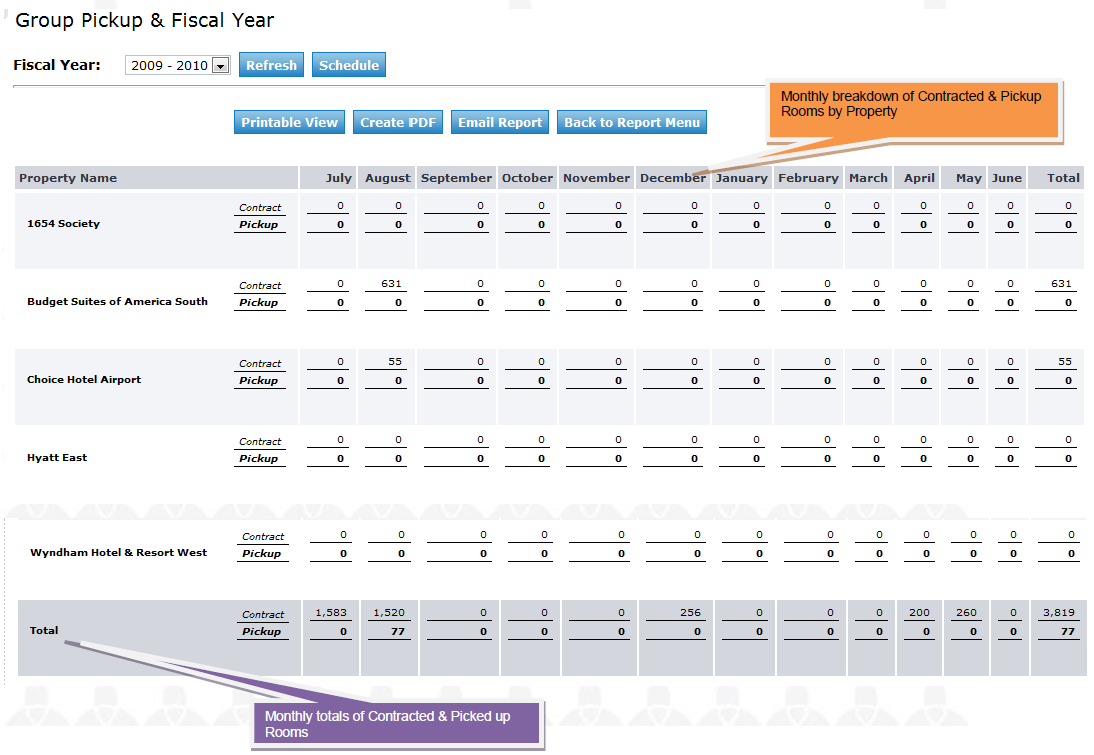Screen dimensions: 1094x755
Task: Click the Contract label for 1654 Society
Action: (x=260, y=207)
